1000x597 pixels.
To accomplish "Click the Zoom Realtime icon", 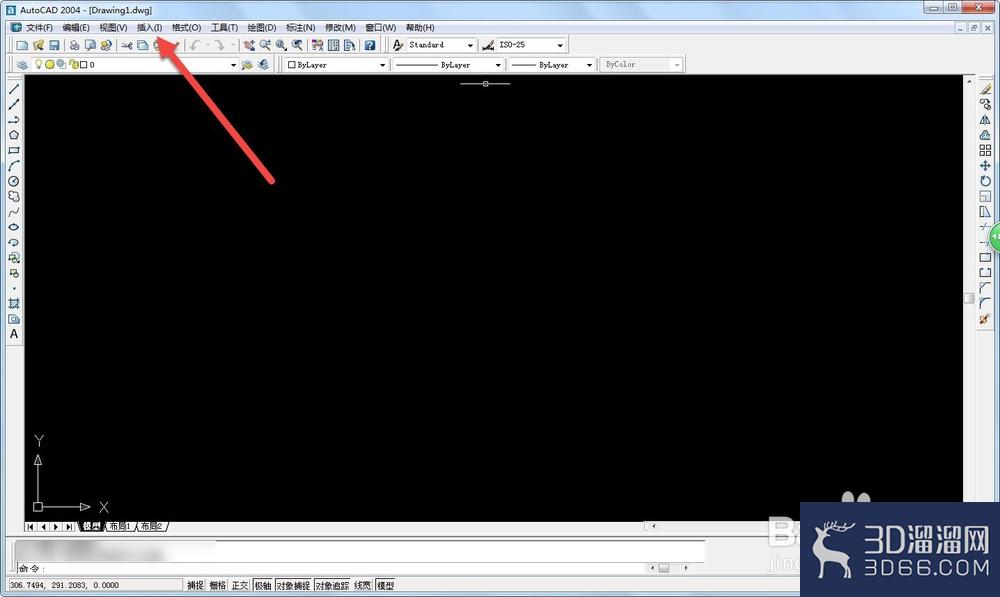I will point(265,45).
